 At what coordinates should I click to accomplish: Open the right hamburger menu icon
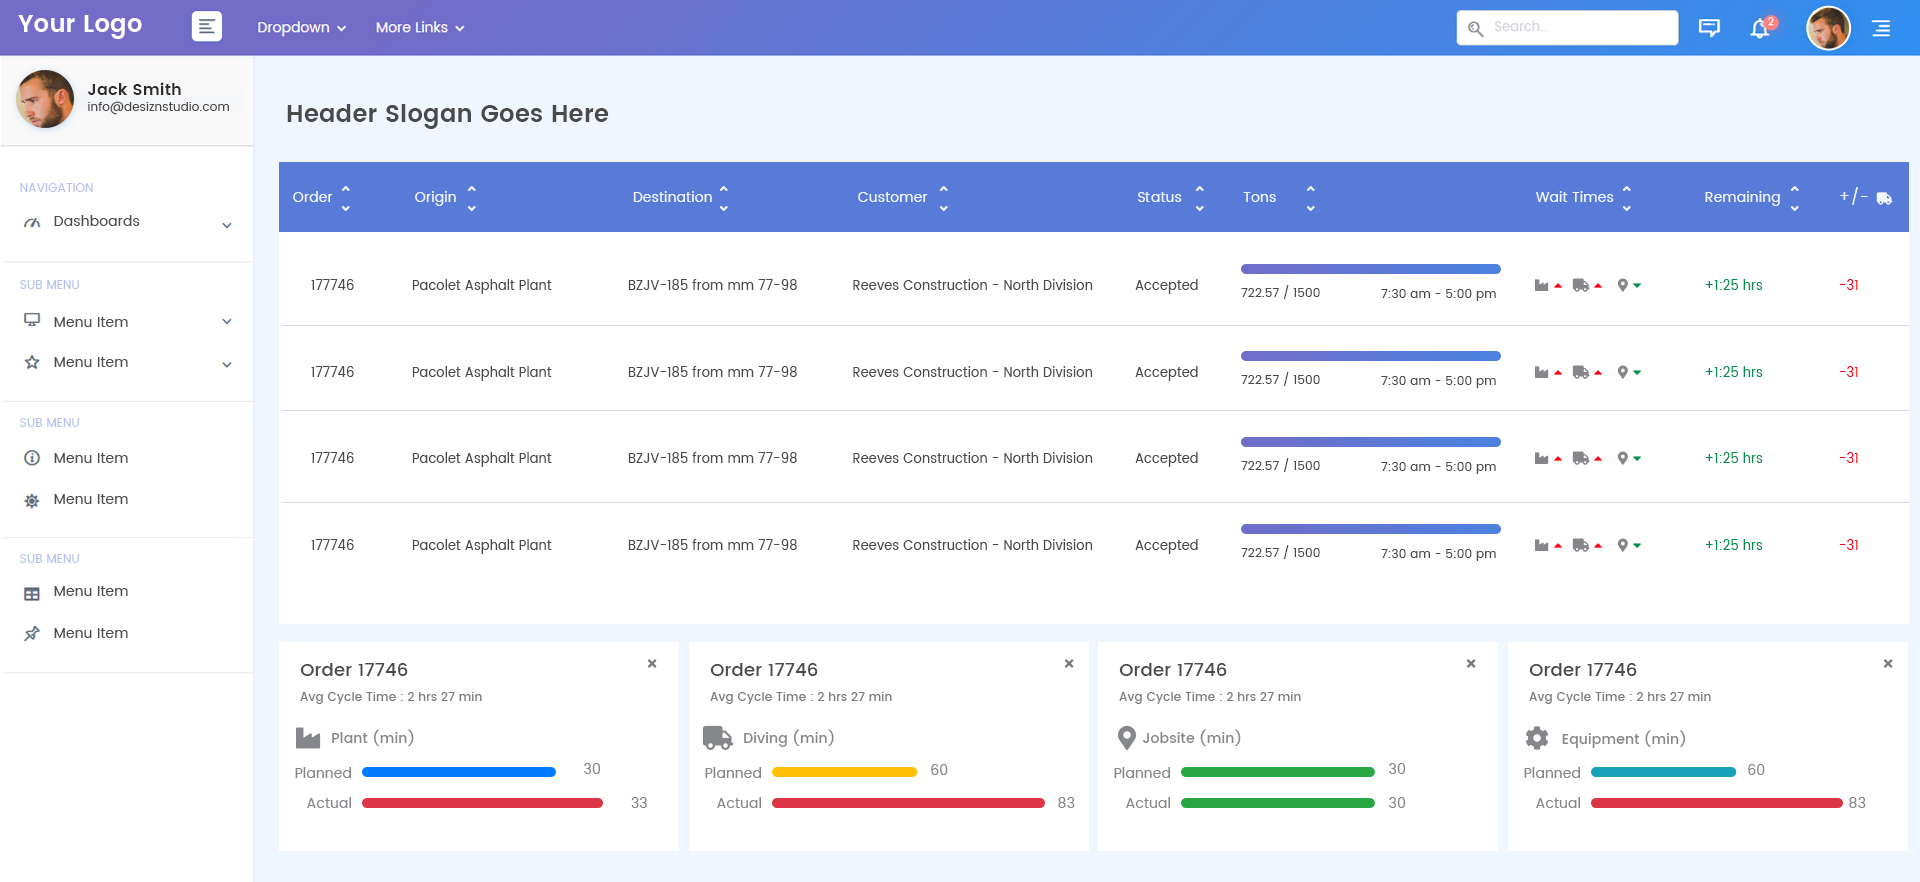coord(1881,28)
